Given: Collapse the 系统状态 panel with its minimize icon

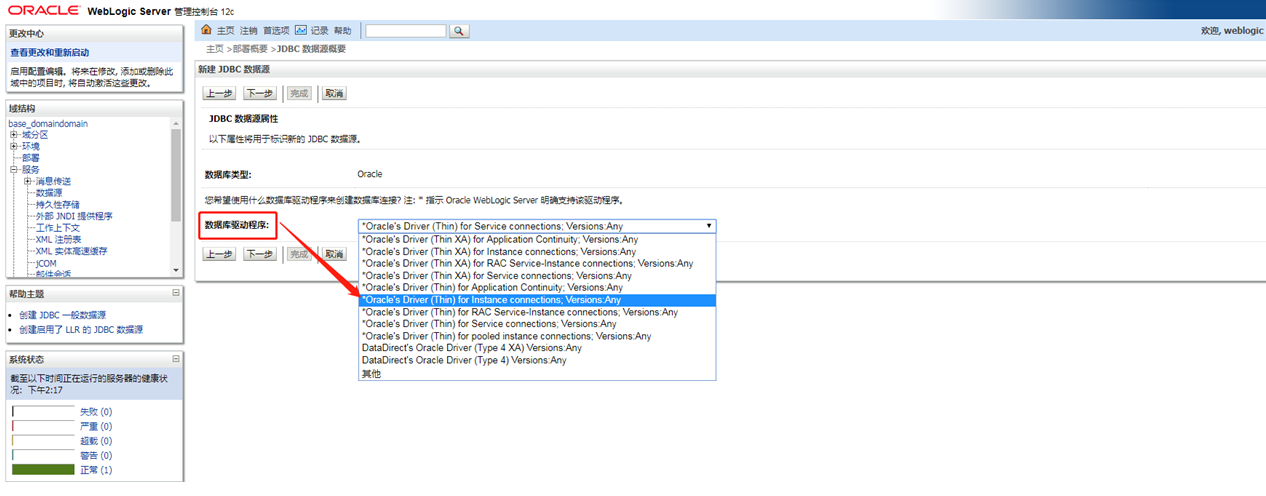Looking at the screenshot, I should point(176,358).
